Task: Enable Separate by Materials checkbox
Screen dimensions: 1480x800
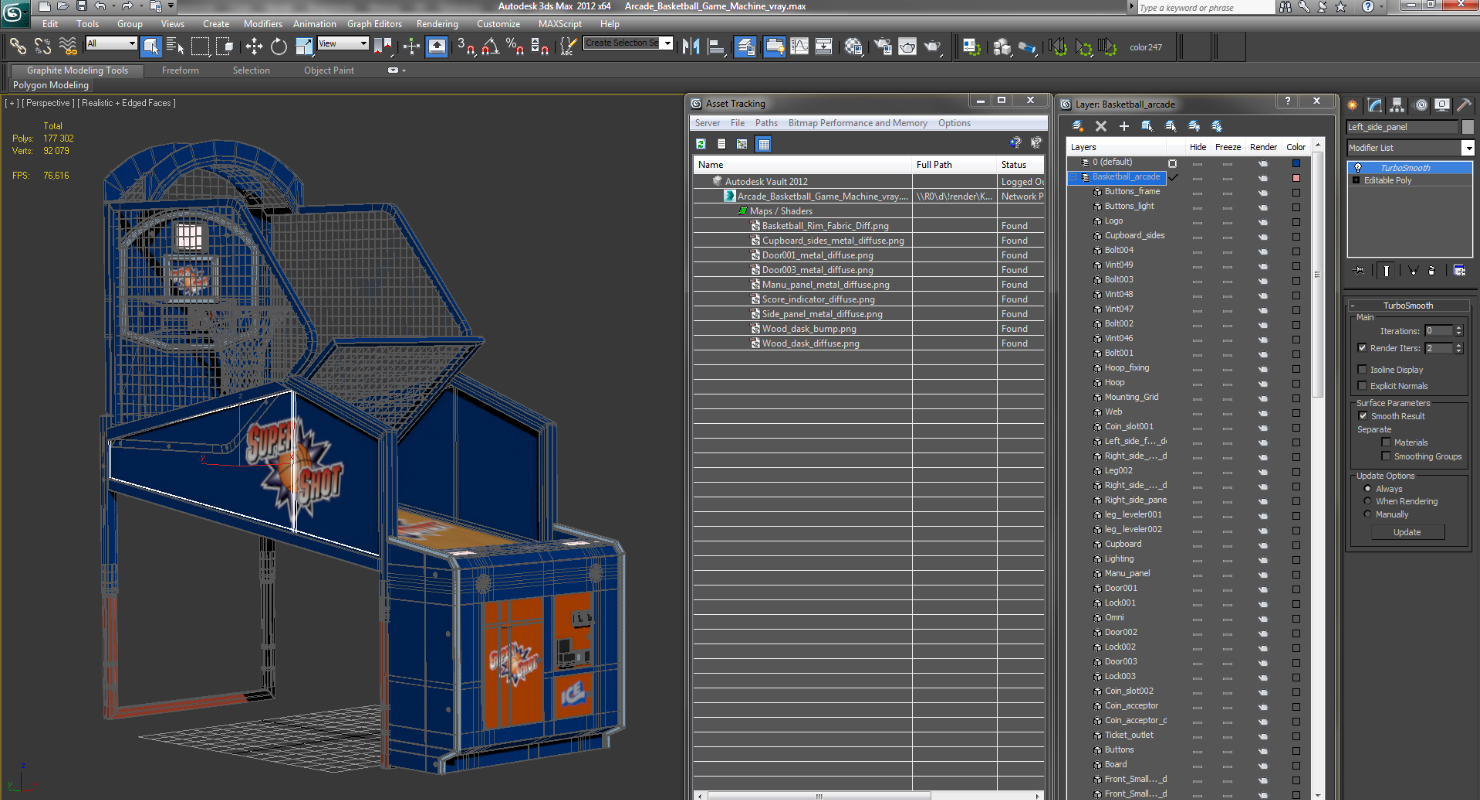Action: (1386, 442)
